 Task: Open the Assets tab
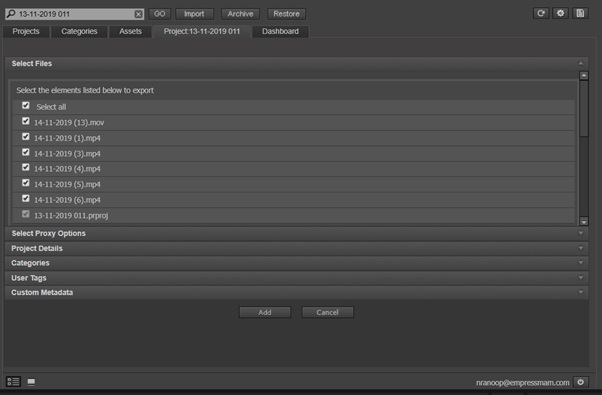(130, 31)
